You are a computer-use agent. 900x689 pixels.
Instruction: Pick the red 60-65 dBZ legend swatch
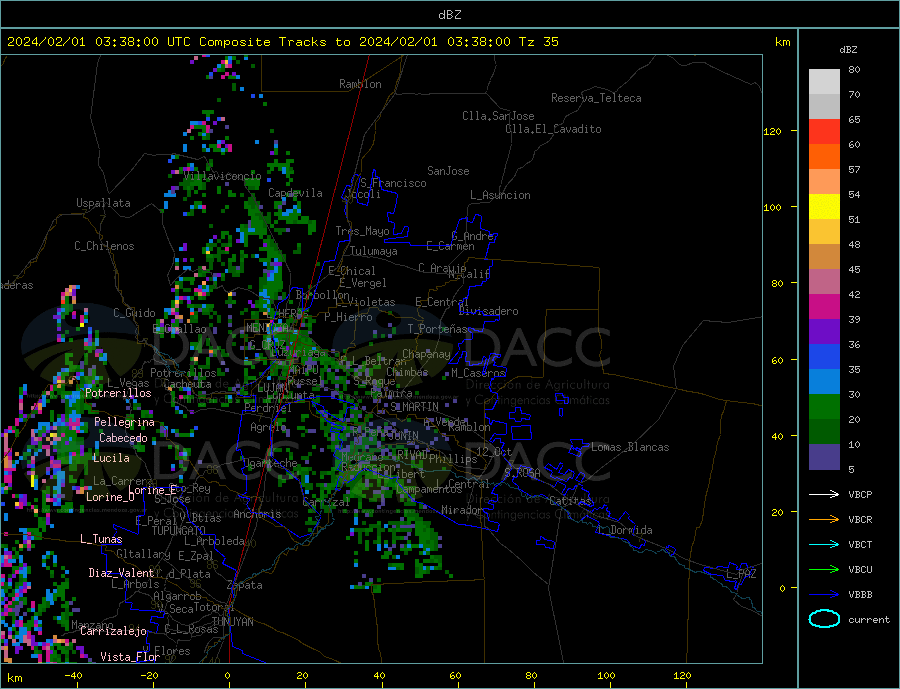tap(824, 131)
